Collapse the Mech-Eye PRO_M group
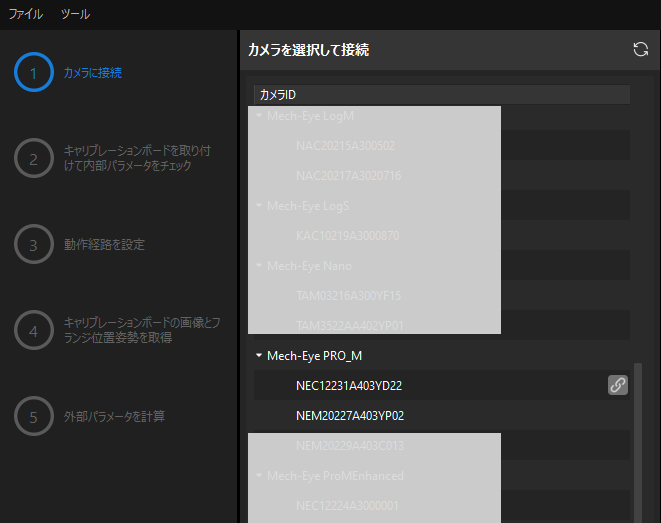 (x=259, y=356)
